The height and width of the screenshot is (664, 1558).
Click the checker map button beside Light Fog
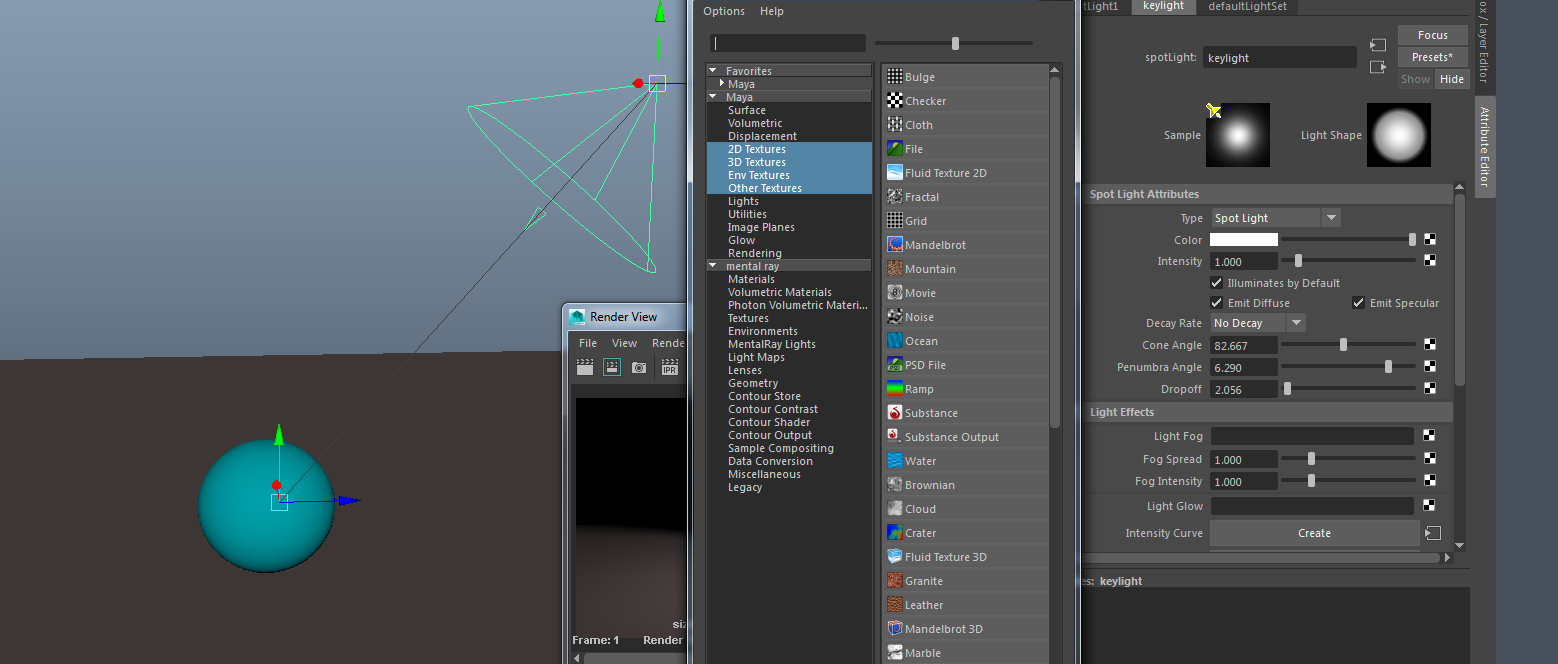click(1430, 436)
